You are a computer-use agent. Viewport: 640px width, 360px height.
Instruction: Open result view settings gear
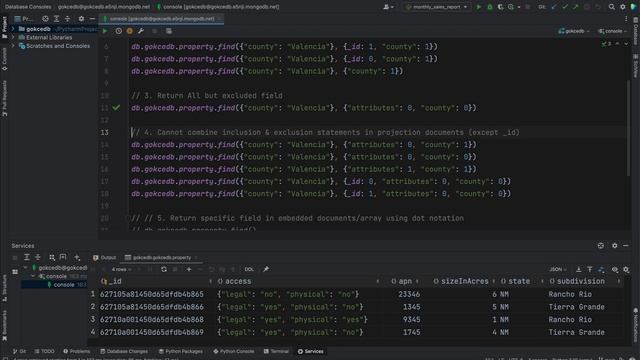pos(626,269)
